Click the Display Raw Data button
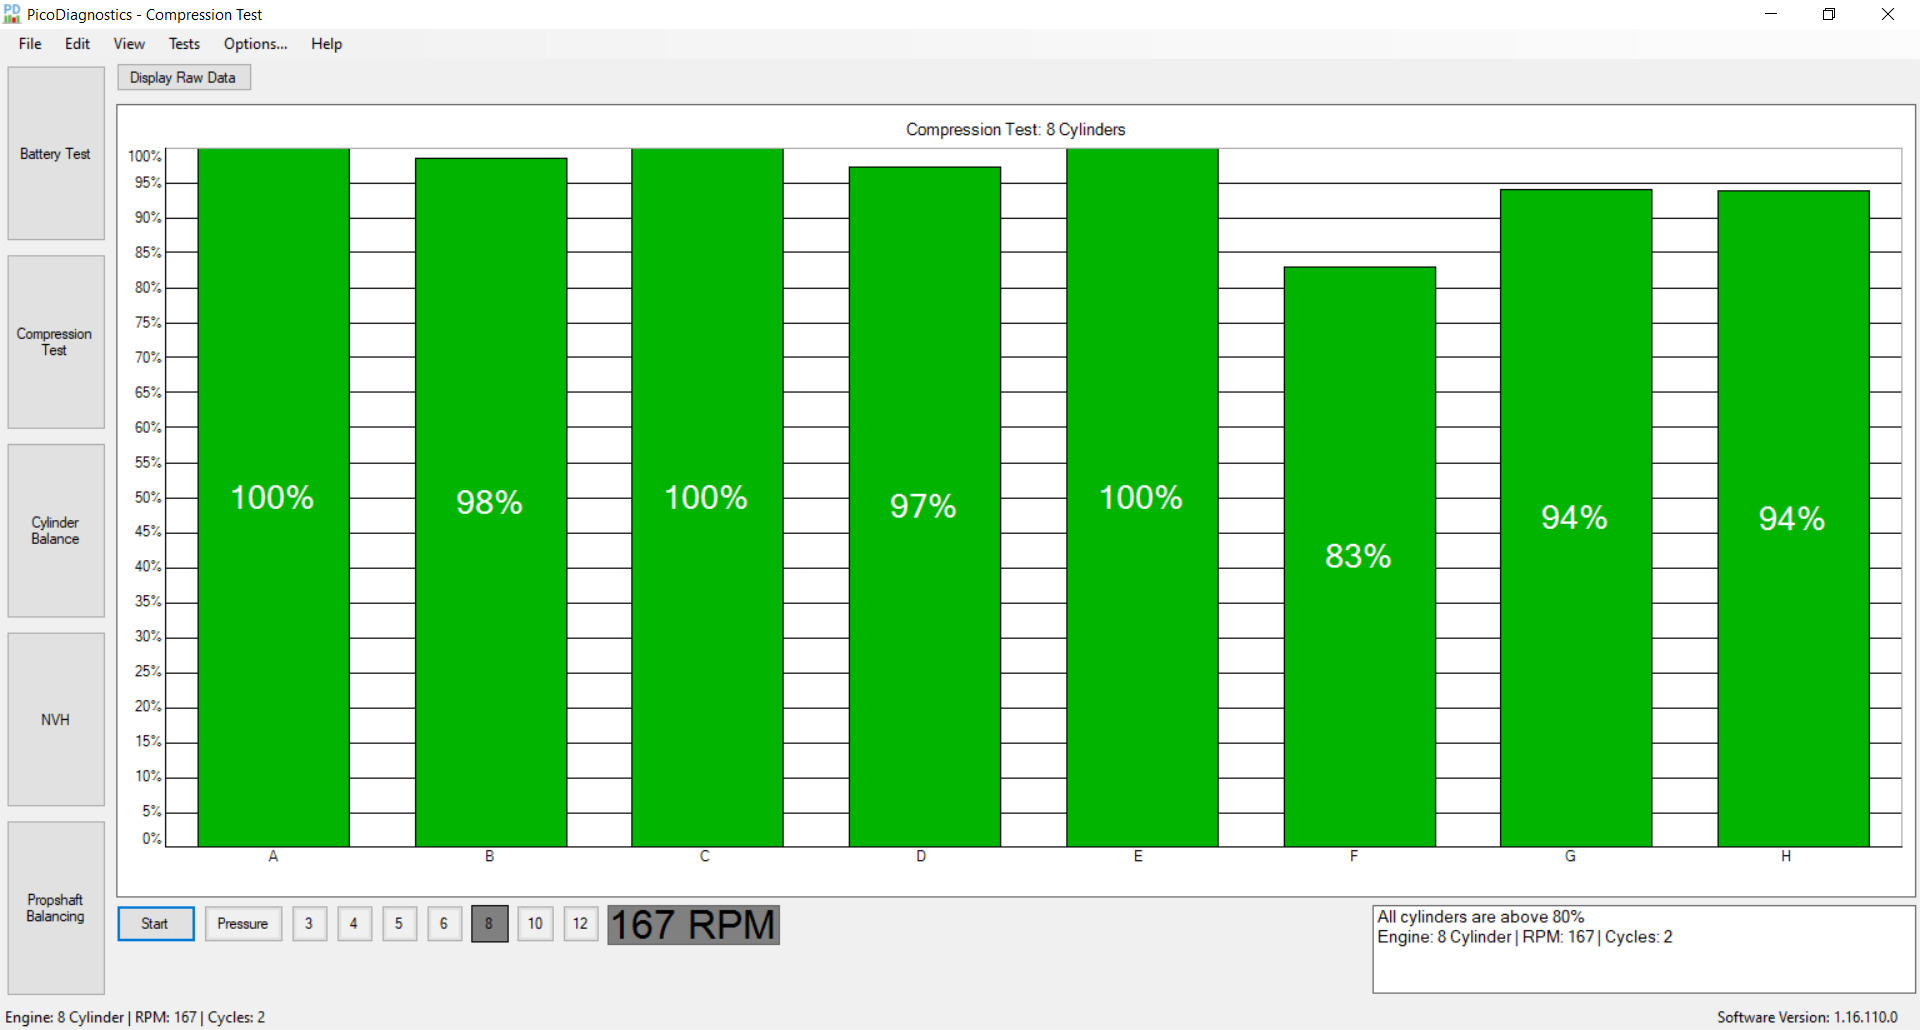The width and height of the screenshot is (1920, 1030). (x=183, y=78)
